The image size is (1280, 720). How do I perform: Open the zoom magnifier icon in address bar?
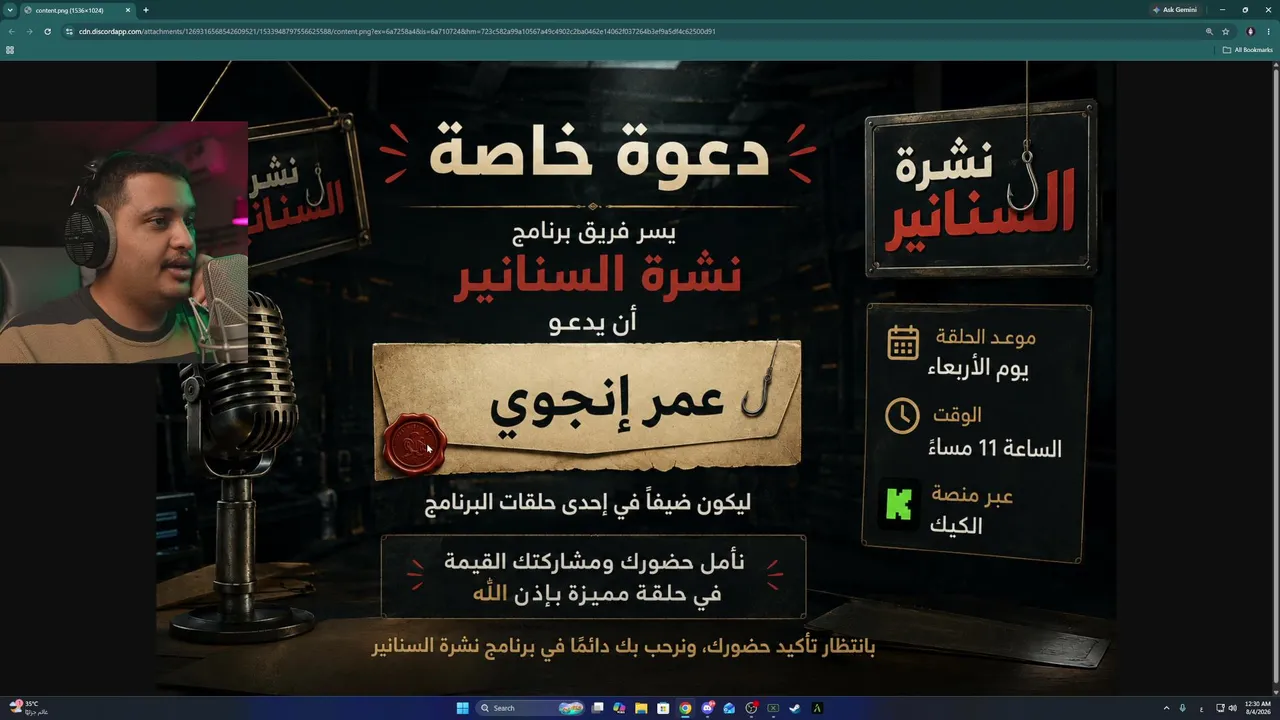pyautogui.click(x=1209, y=31)
